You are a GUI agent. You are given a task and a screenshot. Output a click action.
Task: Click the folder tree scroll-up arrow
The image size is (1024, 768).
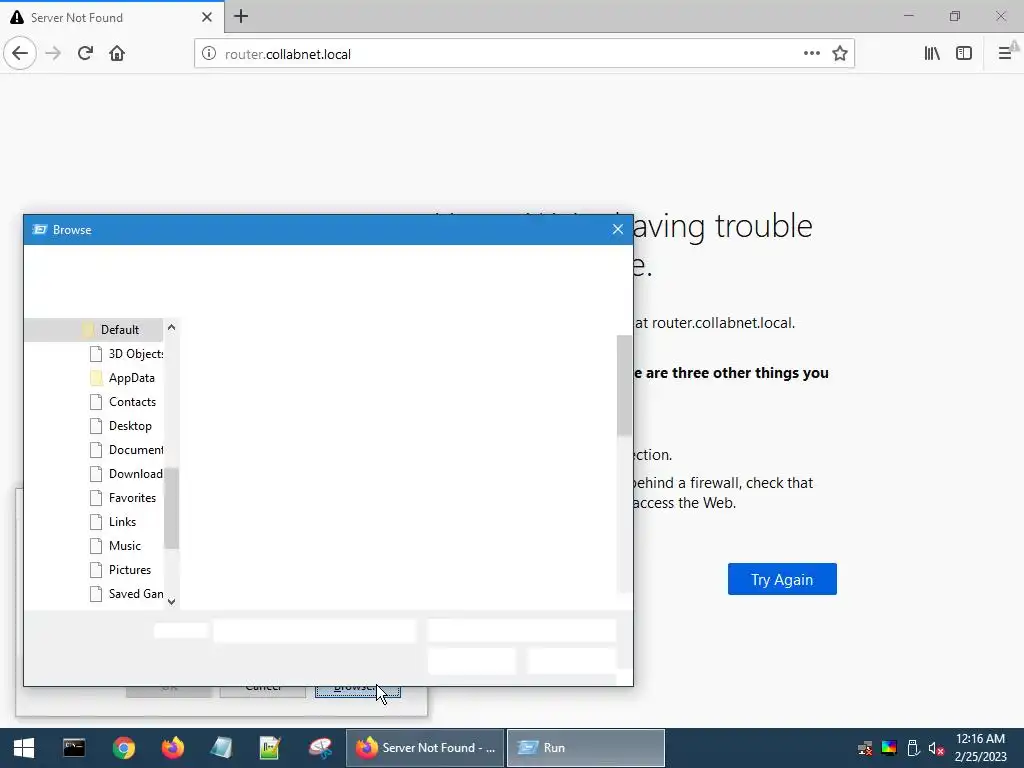click(x=171, y=327)
